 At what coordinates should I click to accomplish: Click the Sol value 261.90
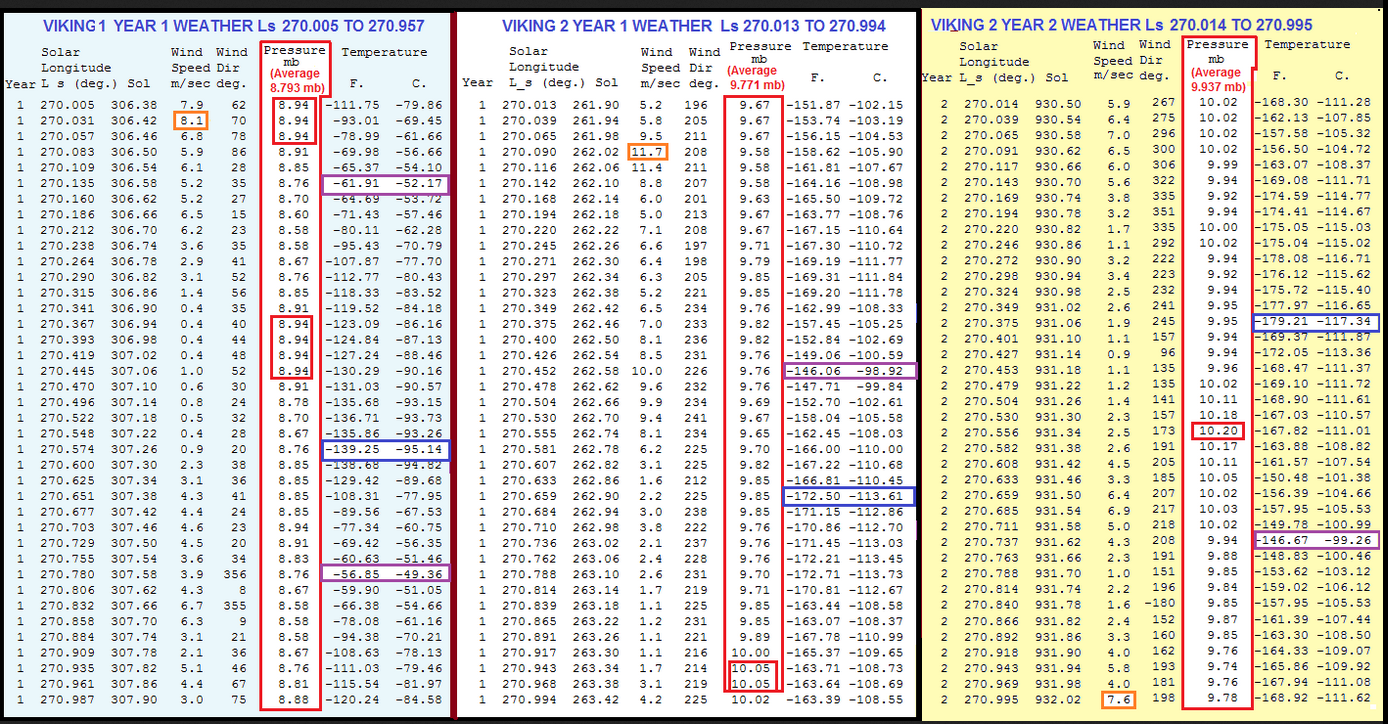598,105
